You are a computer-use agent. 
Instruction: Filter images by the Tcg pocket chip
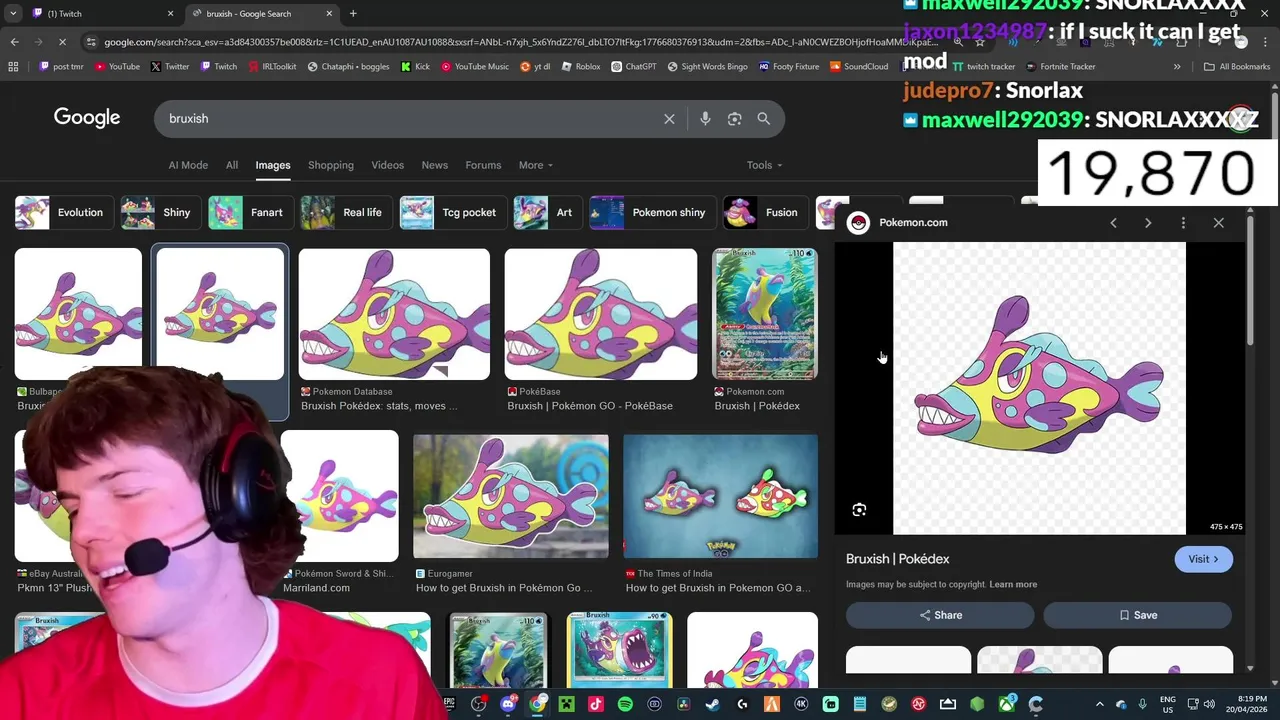tap(451, 213)
